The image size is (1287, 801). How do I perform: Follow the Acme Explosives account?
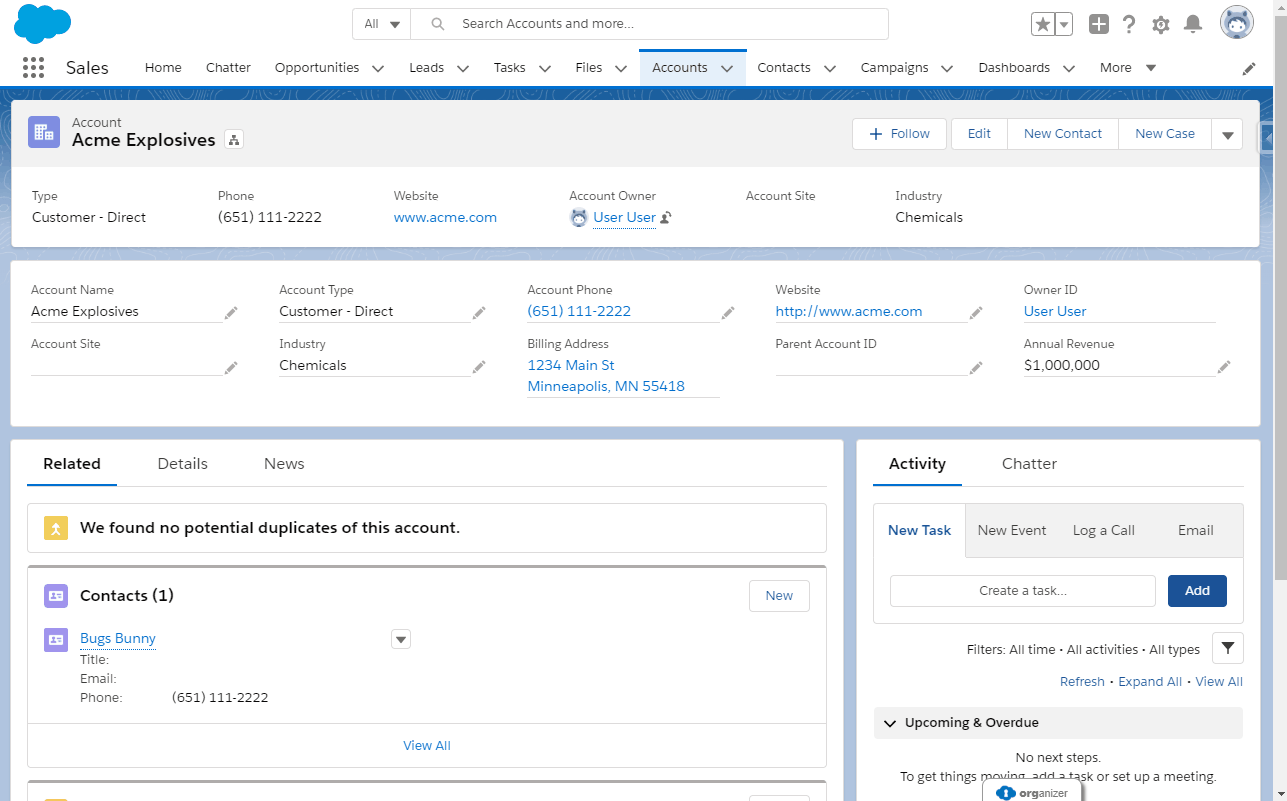(x=899, y=134)
